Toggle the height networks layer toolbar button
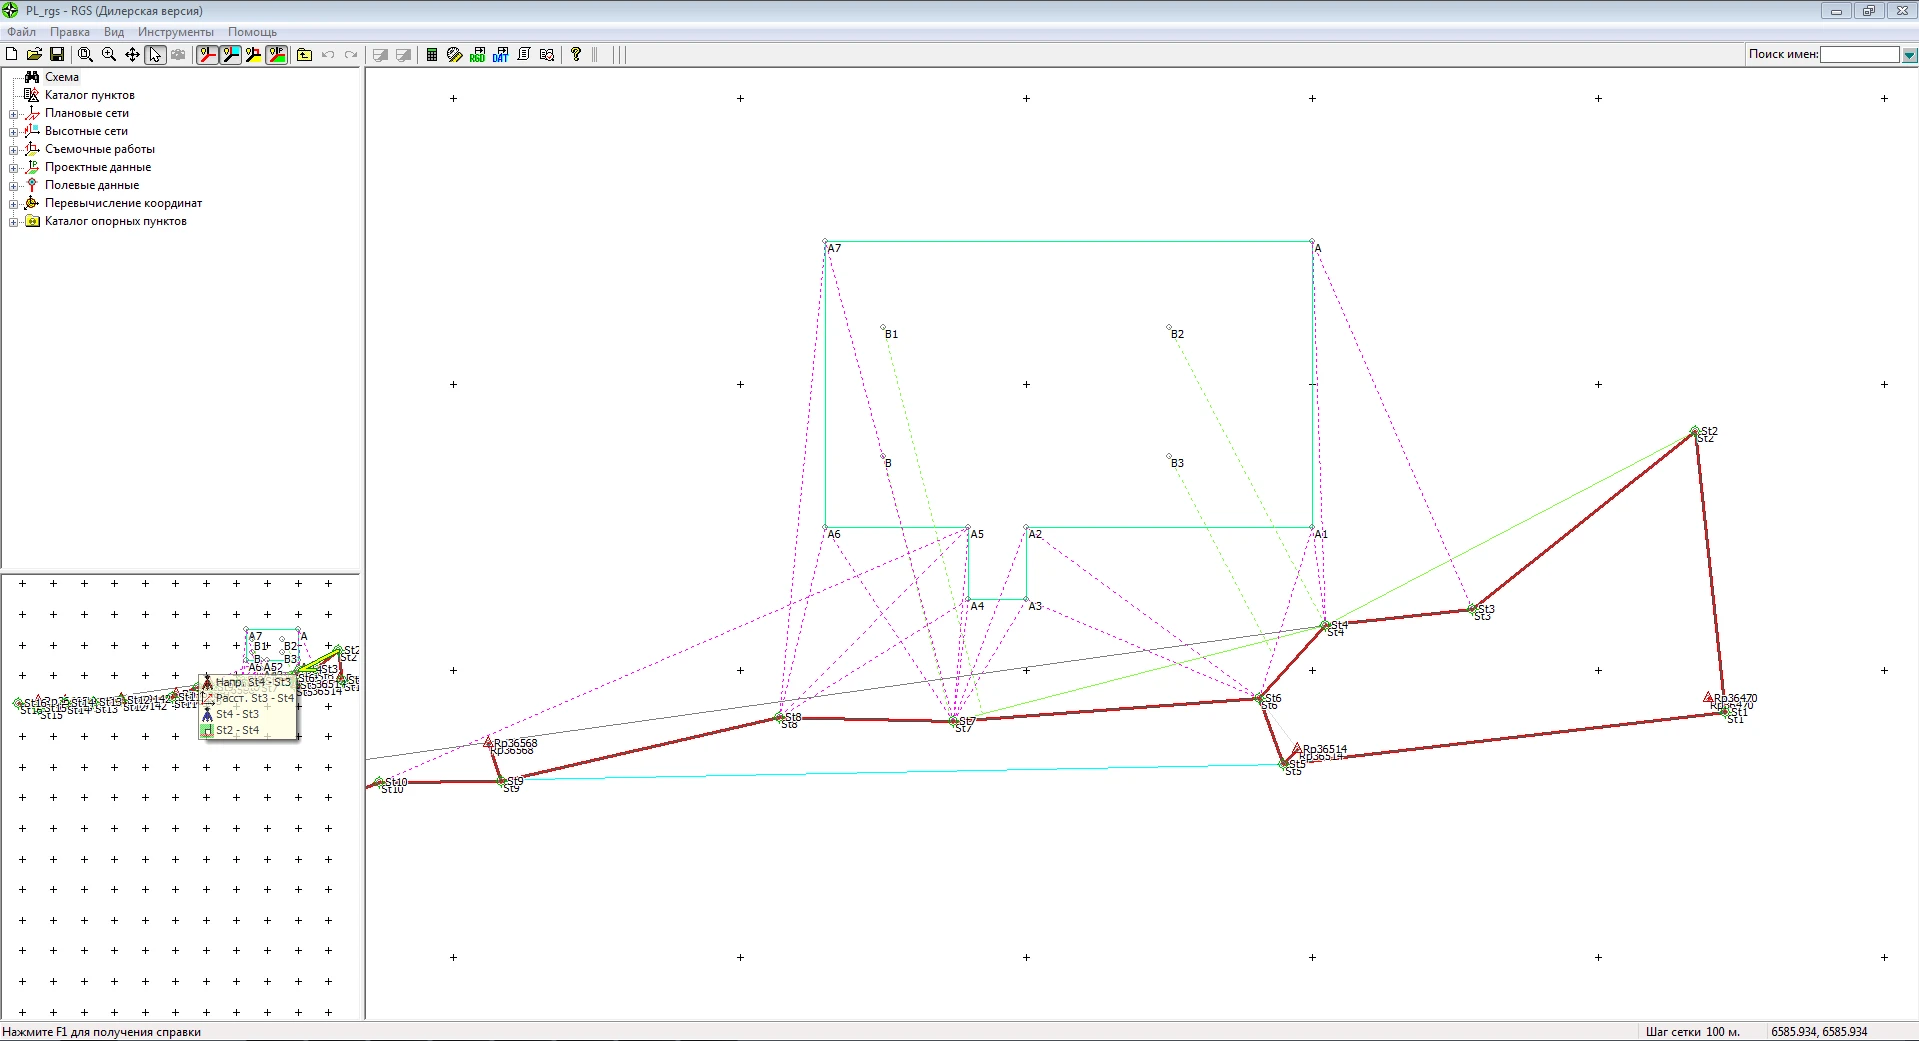The height and width of the screenshot is (1041, 1919). point(231,55)
